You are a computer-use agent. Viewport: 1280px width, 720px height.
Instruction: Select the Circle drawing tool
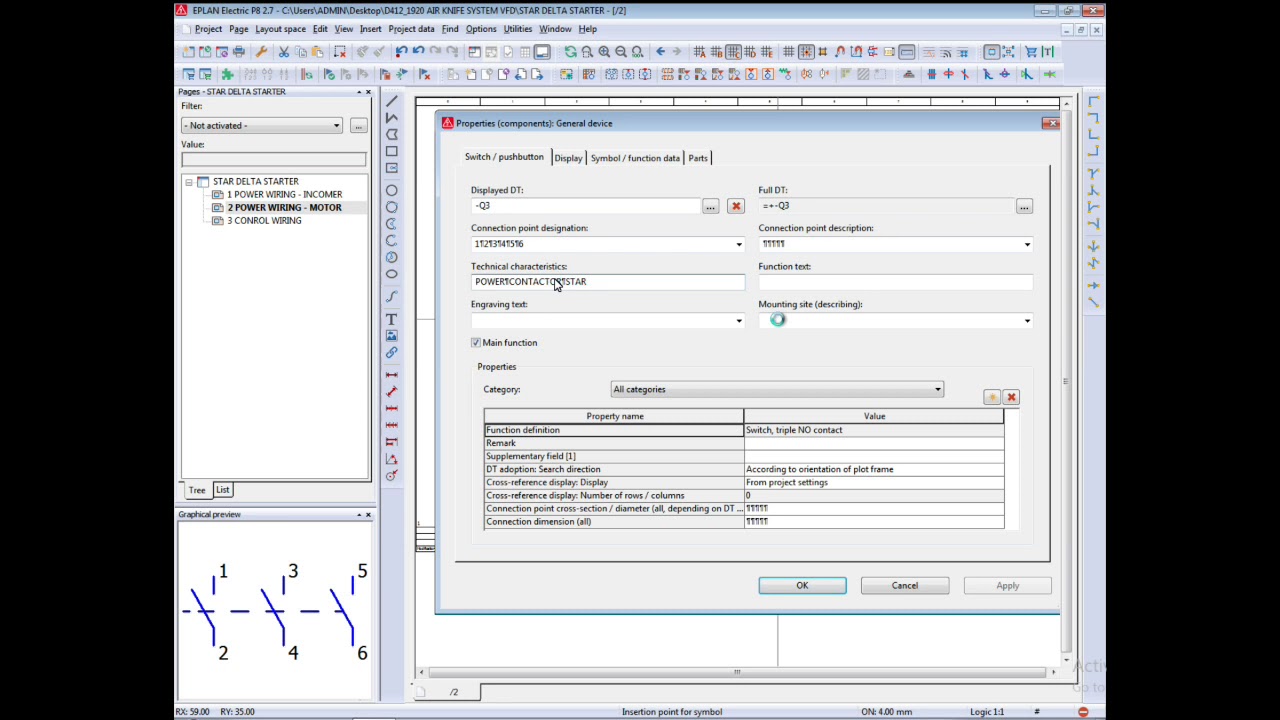(391, 190)
